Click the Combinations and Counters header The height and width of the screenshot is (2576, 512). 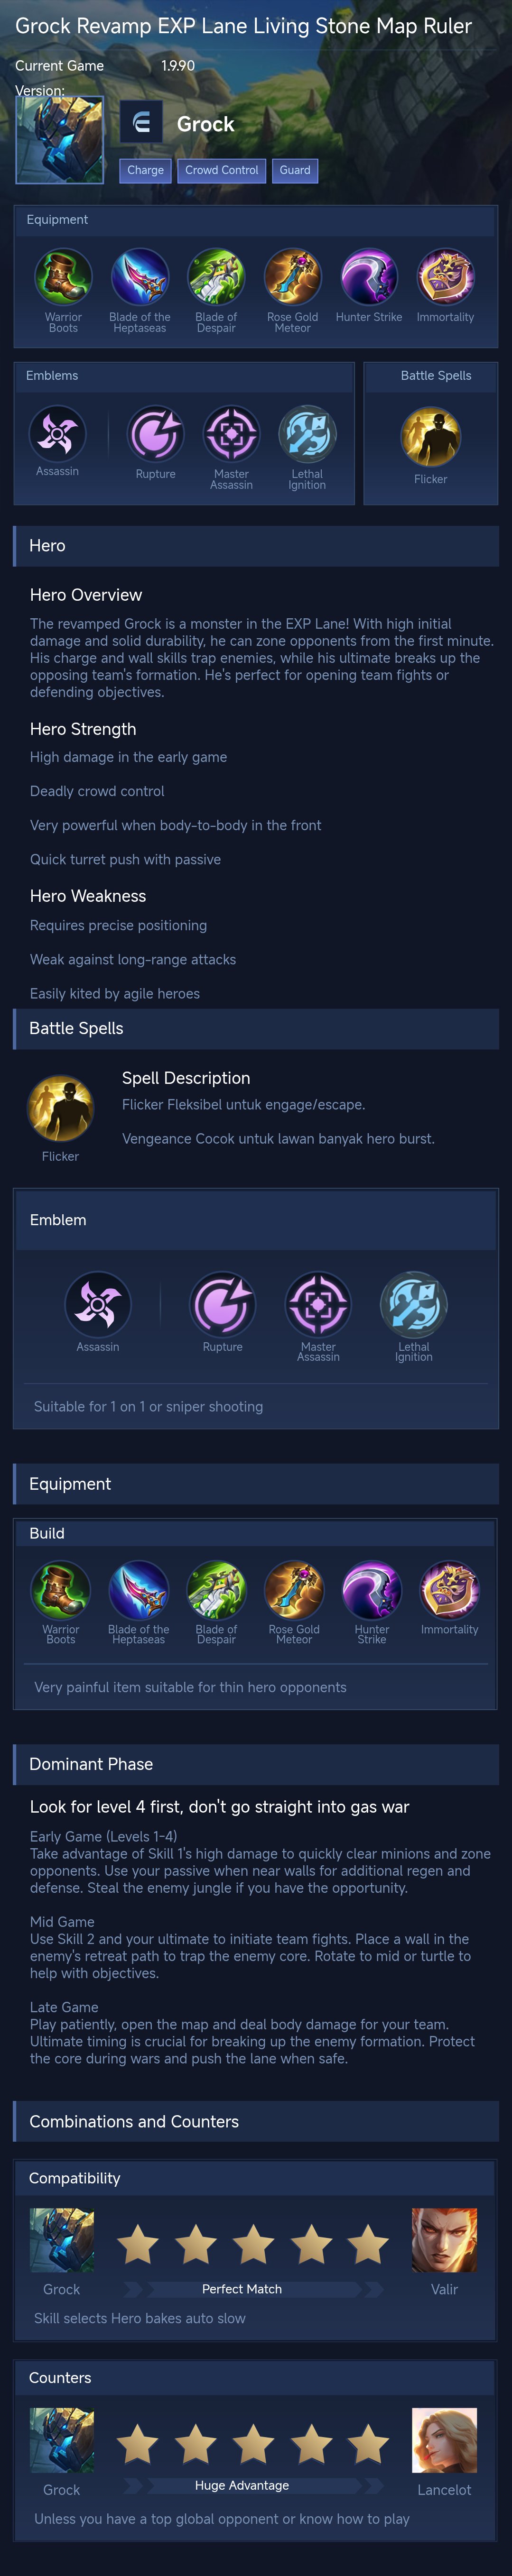tap(256, 2121)
